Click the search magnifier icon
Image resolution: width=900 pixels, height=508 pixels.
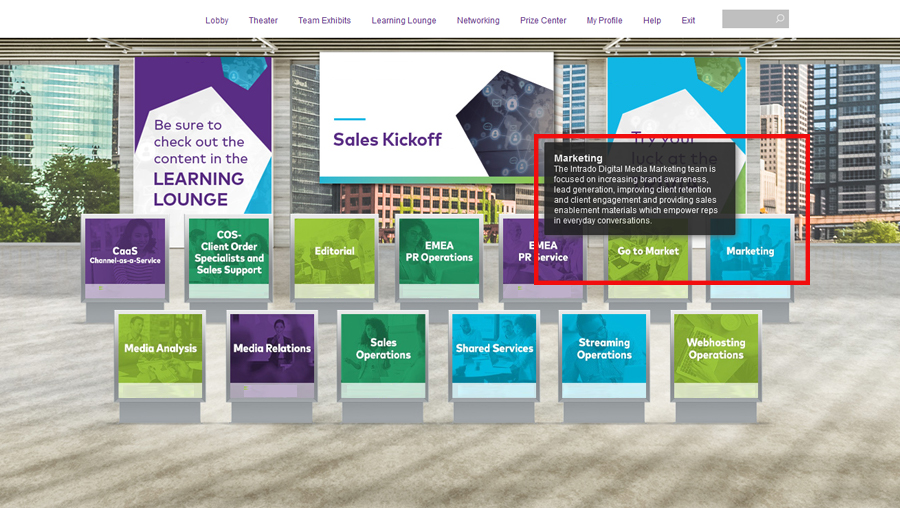pos(780,19)
